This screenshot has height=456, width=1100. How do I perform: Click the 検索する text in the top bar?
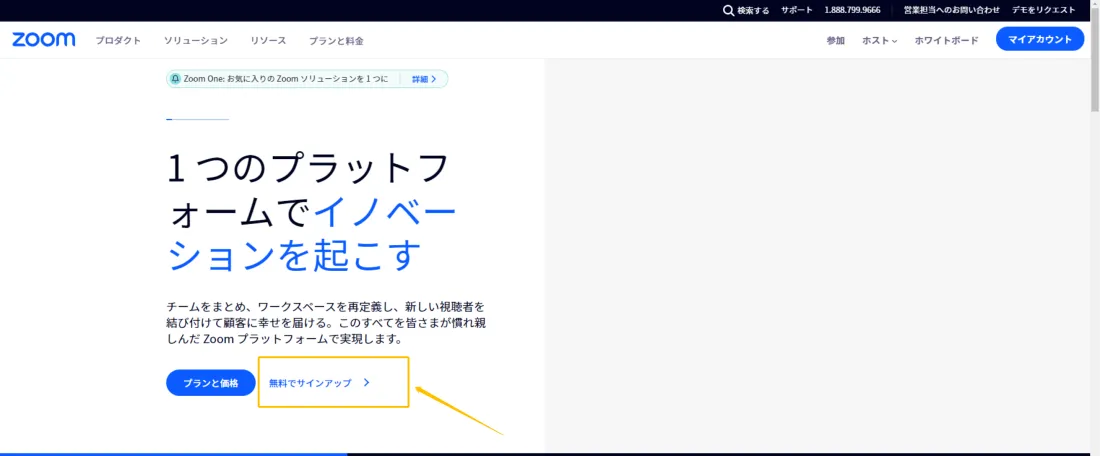coord(753,11)
